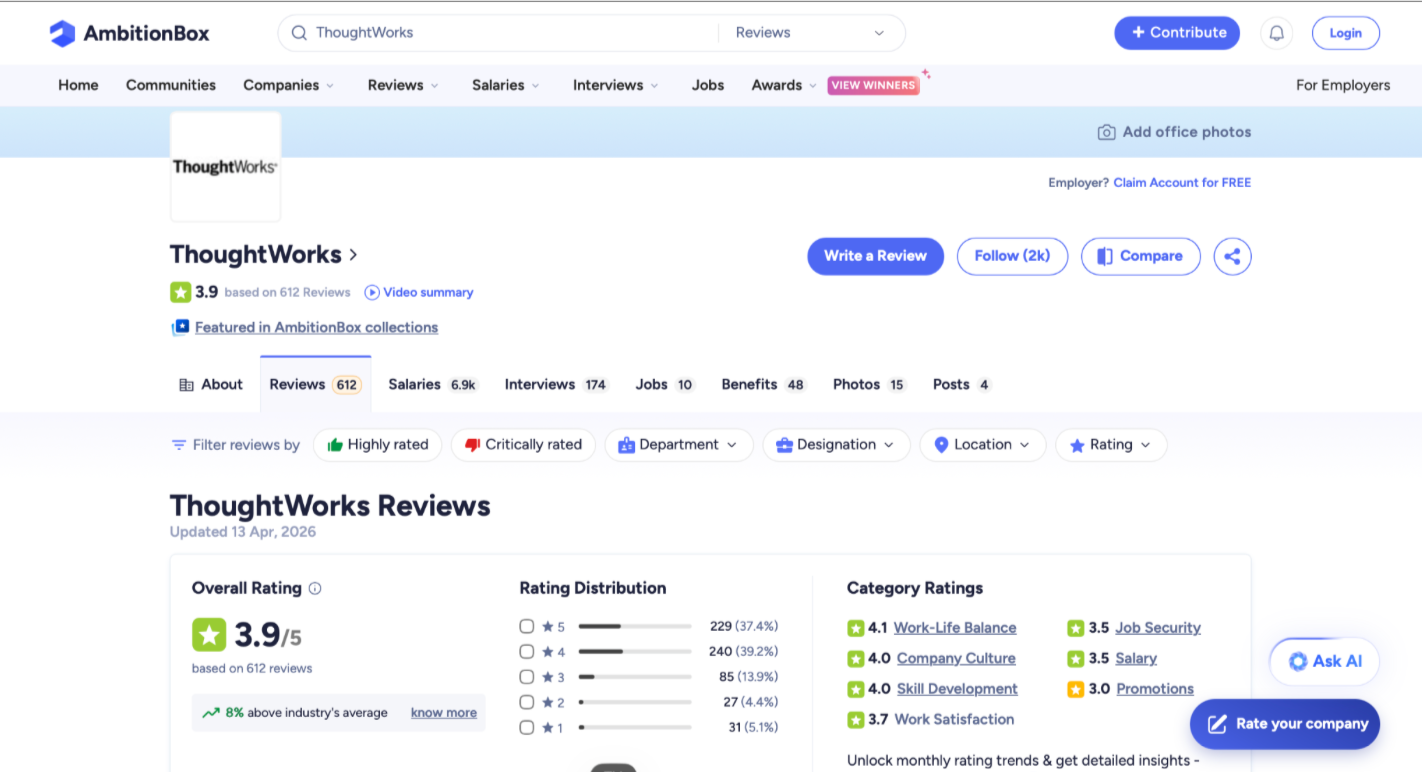This screenshot has width=1422, height=772.
Task: Open the notifications bell
Action: point(1276,33)
